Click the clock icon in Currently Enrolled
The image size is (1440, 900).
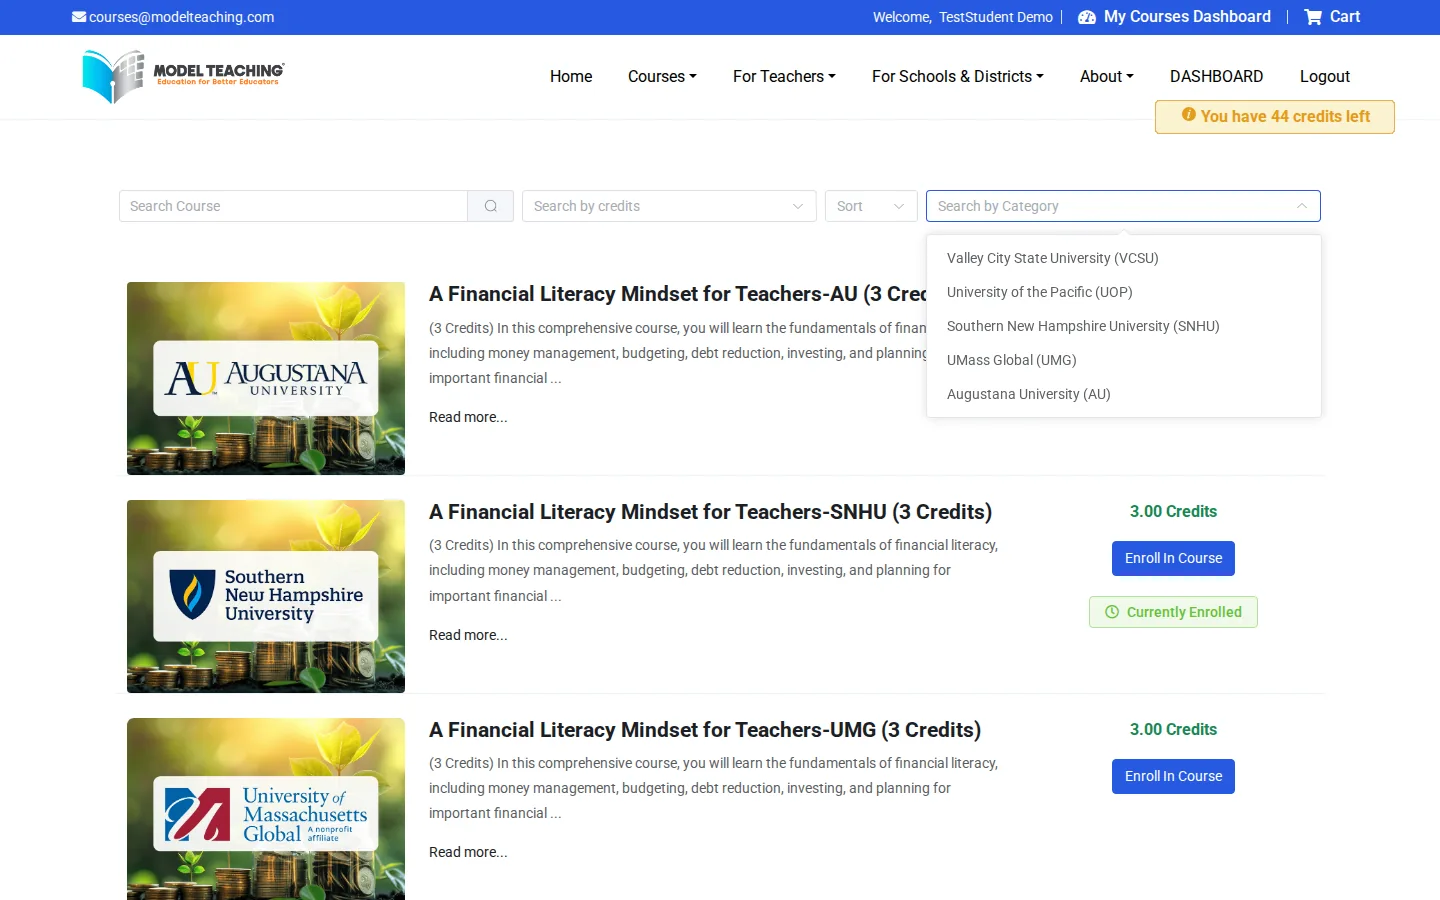click(1112, 612)
